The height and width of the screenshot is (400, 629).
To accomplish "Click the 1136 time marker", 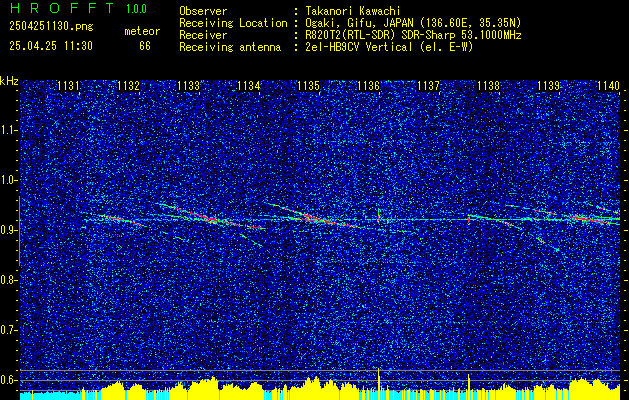I will coord(368,85).
